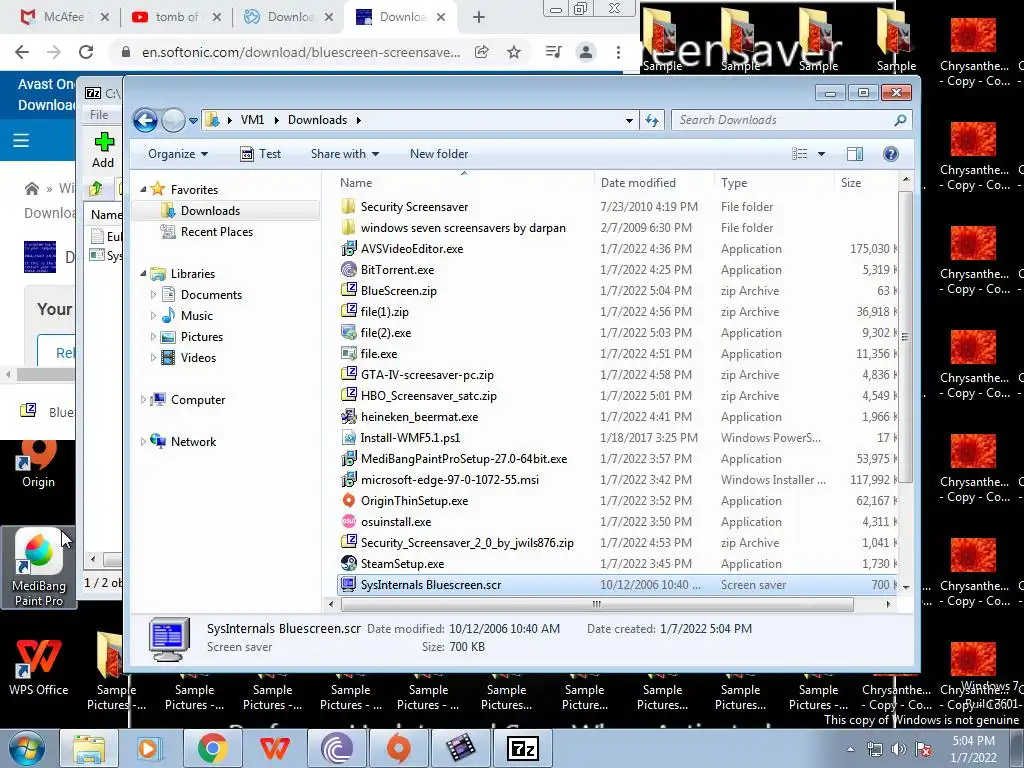Screen dimensions: 1024x768
Task: Open File menu in 7-Zip window
Action: [99, 115]
